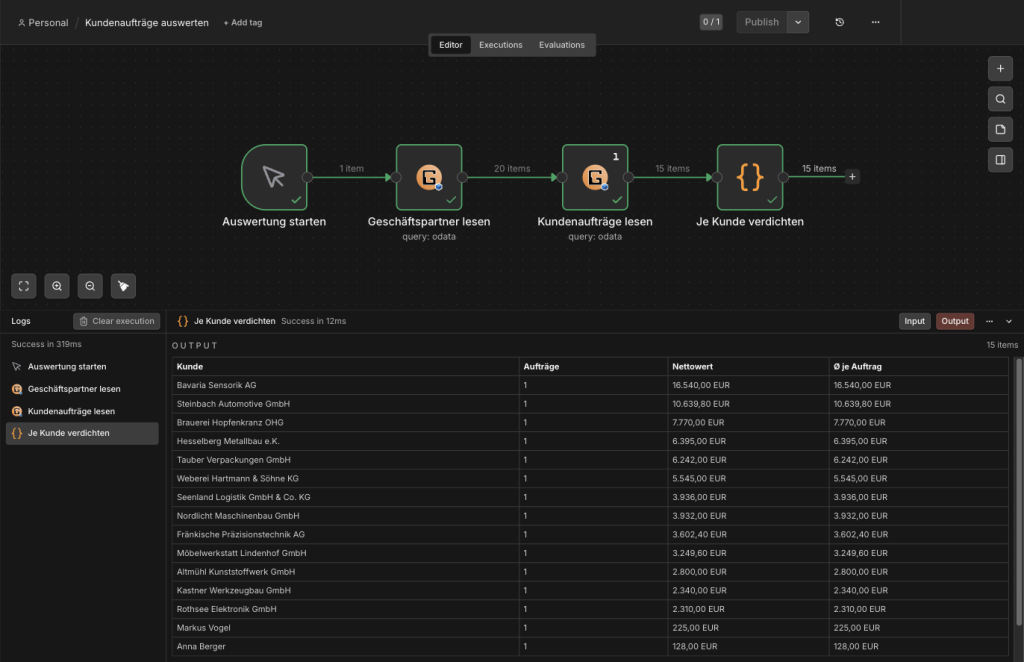The image size is (1024, 662).
Task: Click the output table vertical scrollbar
Action: pyautogui.click(x=1018, y=491)
